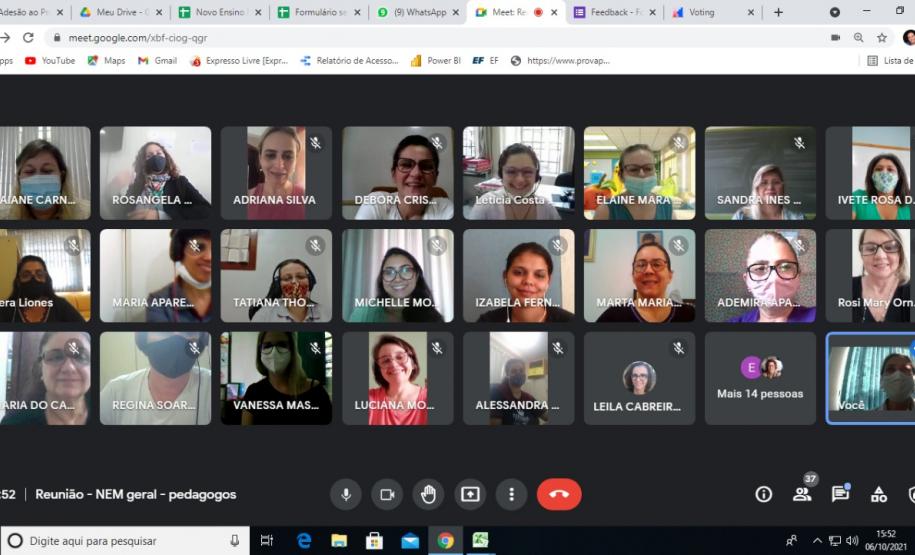
Task: Click the present screen icon
Action: pos(470,494)
